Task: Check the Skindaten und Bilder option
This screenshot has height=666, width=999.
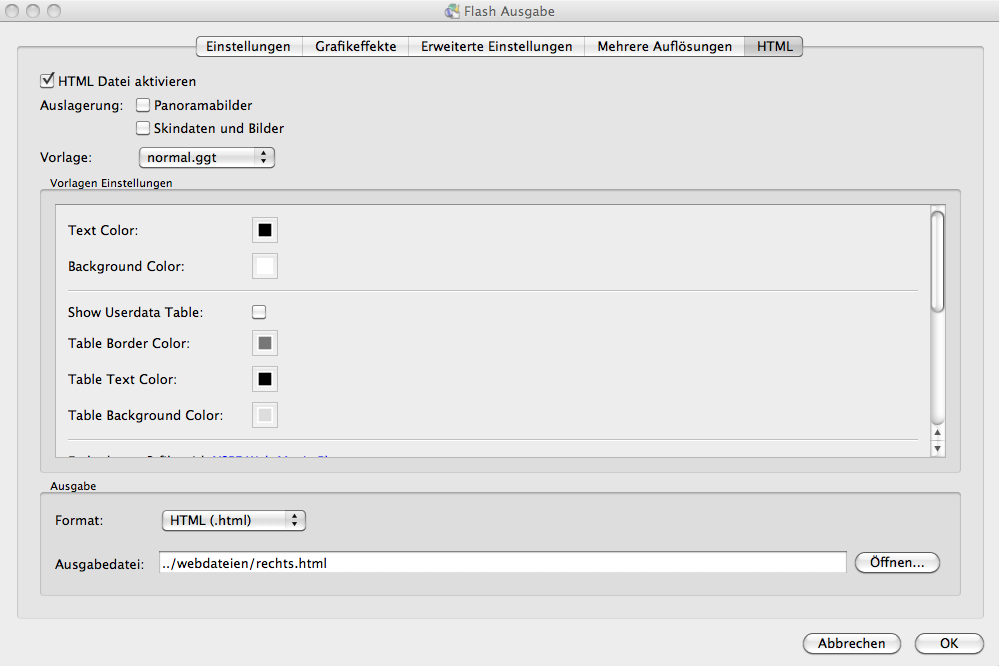Action: point(143,128)
